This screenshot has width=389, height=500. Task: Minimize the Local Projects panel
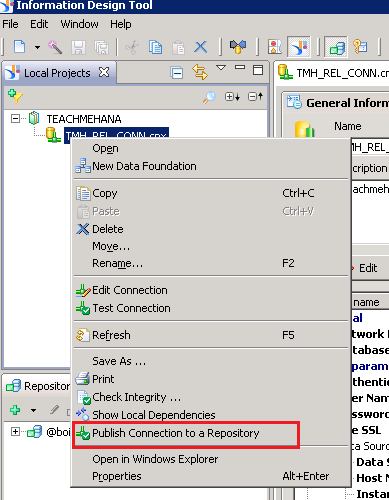(x=240, y=67)
